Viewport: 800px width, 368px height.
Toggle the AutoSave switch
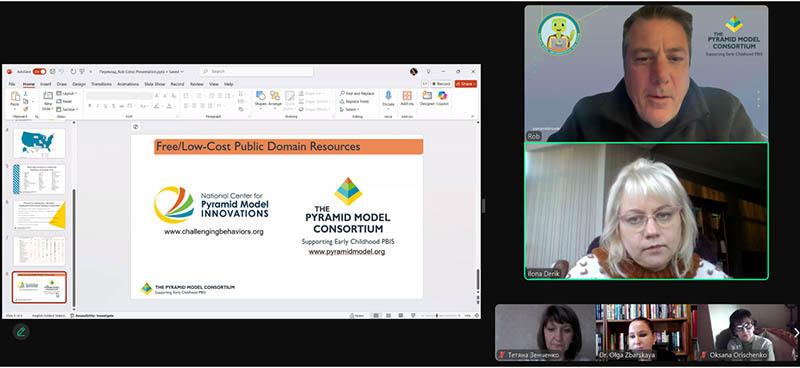pos(39,72)
